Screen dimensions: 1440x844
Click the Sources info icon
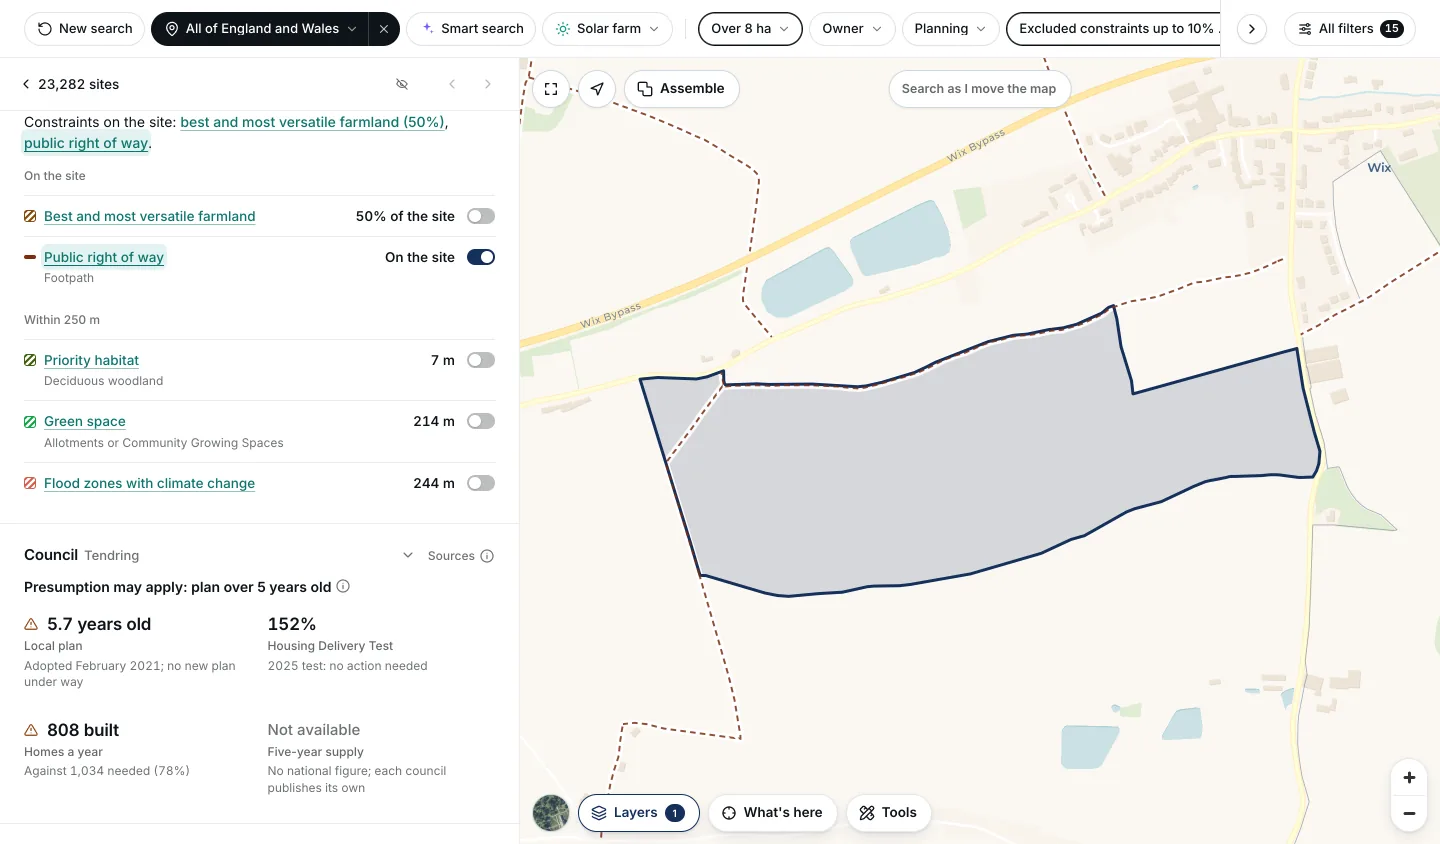(487, 556)
